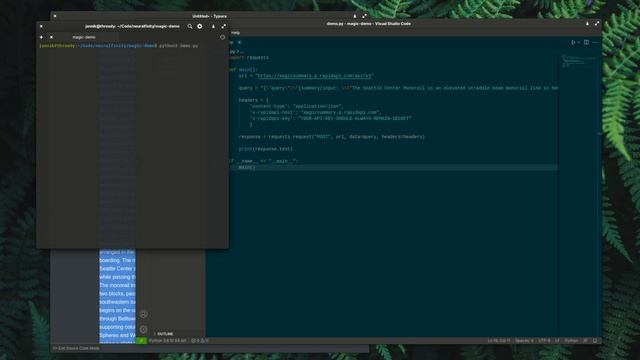Click the feedback icon in the VS Code status bar
The height and width of the screenshot is (360, 640).
(x=585, y=340)
